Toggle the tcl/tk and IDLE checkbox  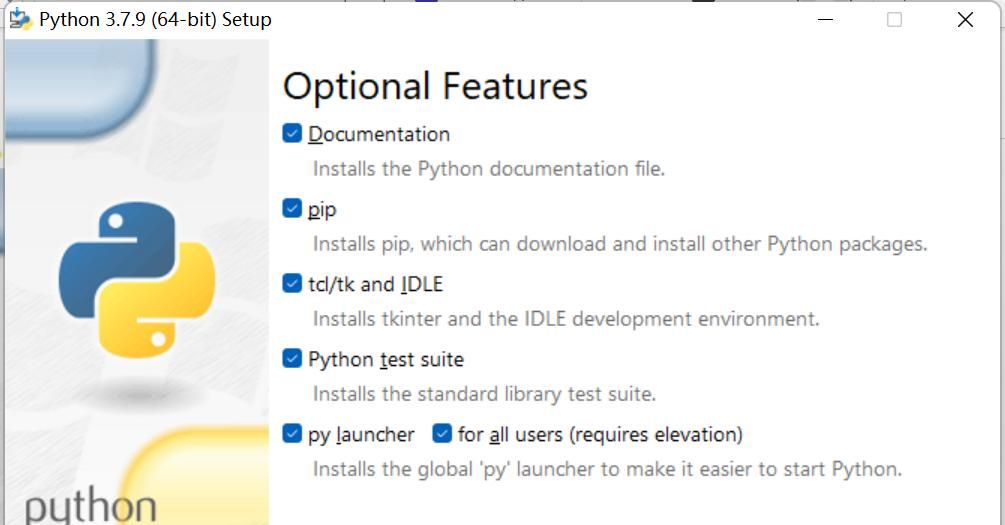[x=292, y=283]
